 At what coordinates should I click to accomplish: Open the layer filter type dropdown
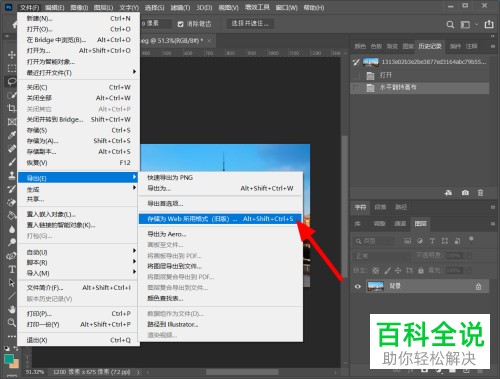pyautogui.click(x=374, y=241)
